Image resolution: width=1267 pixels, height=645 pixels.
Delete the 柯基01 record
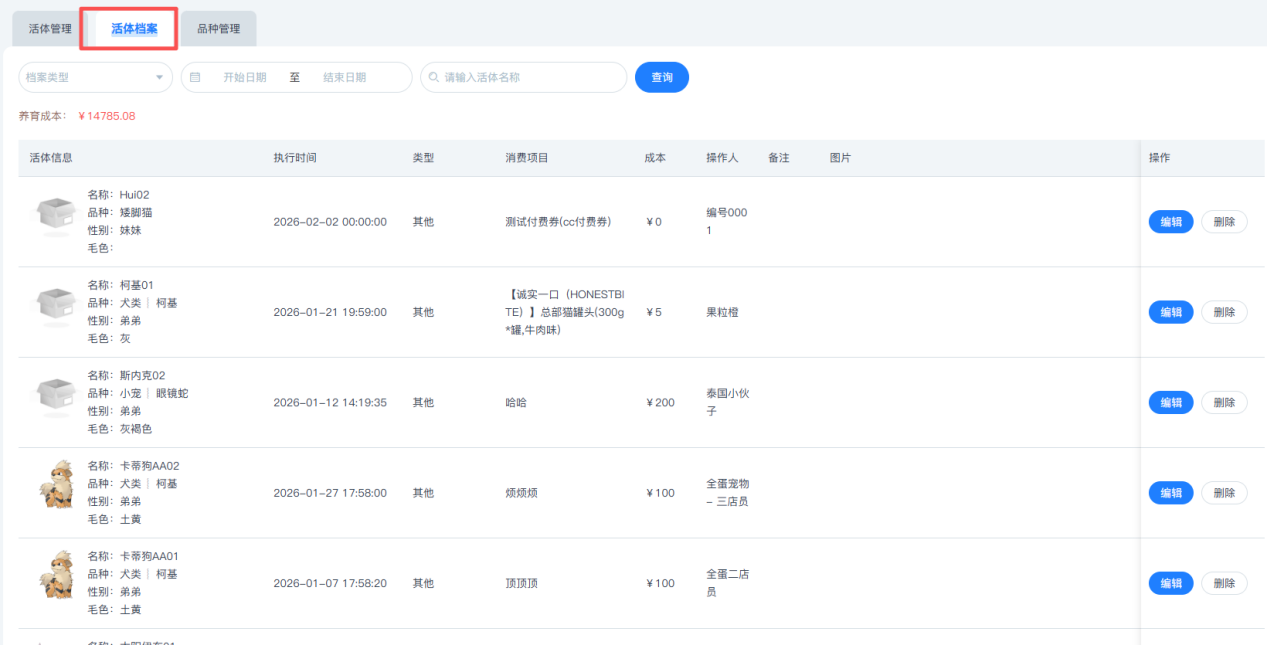point(1224,312)
